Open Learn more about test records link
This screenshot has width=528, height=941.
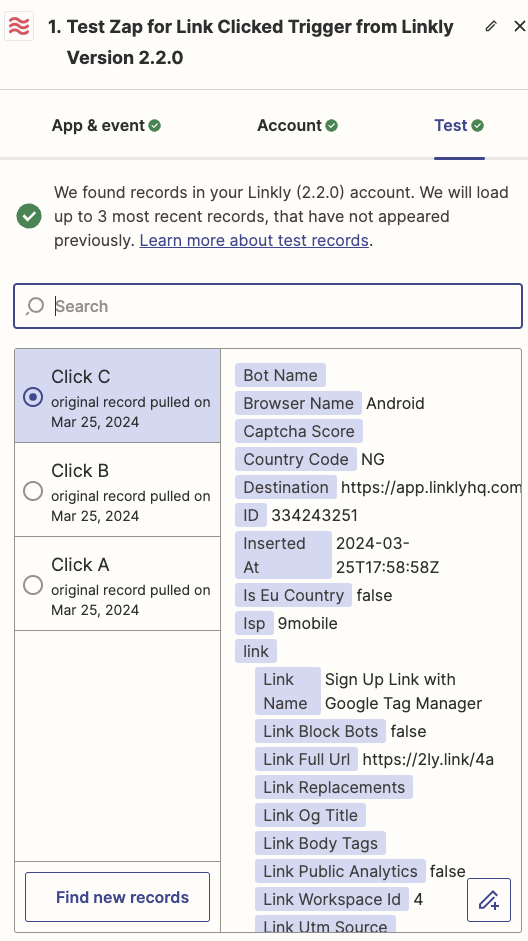coord(254,240)
